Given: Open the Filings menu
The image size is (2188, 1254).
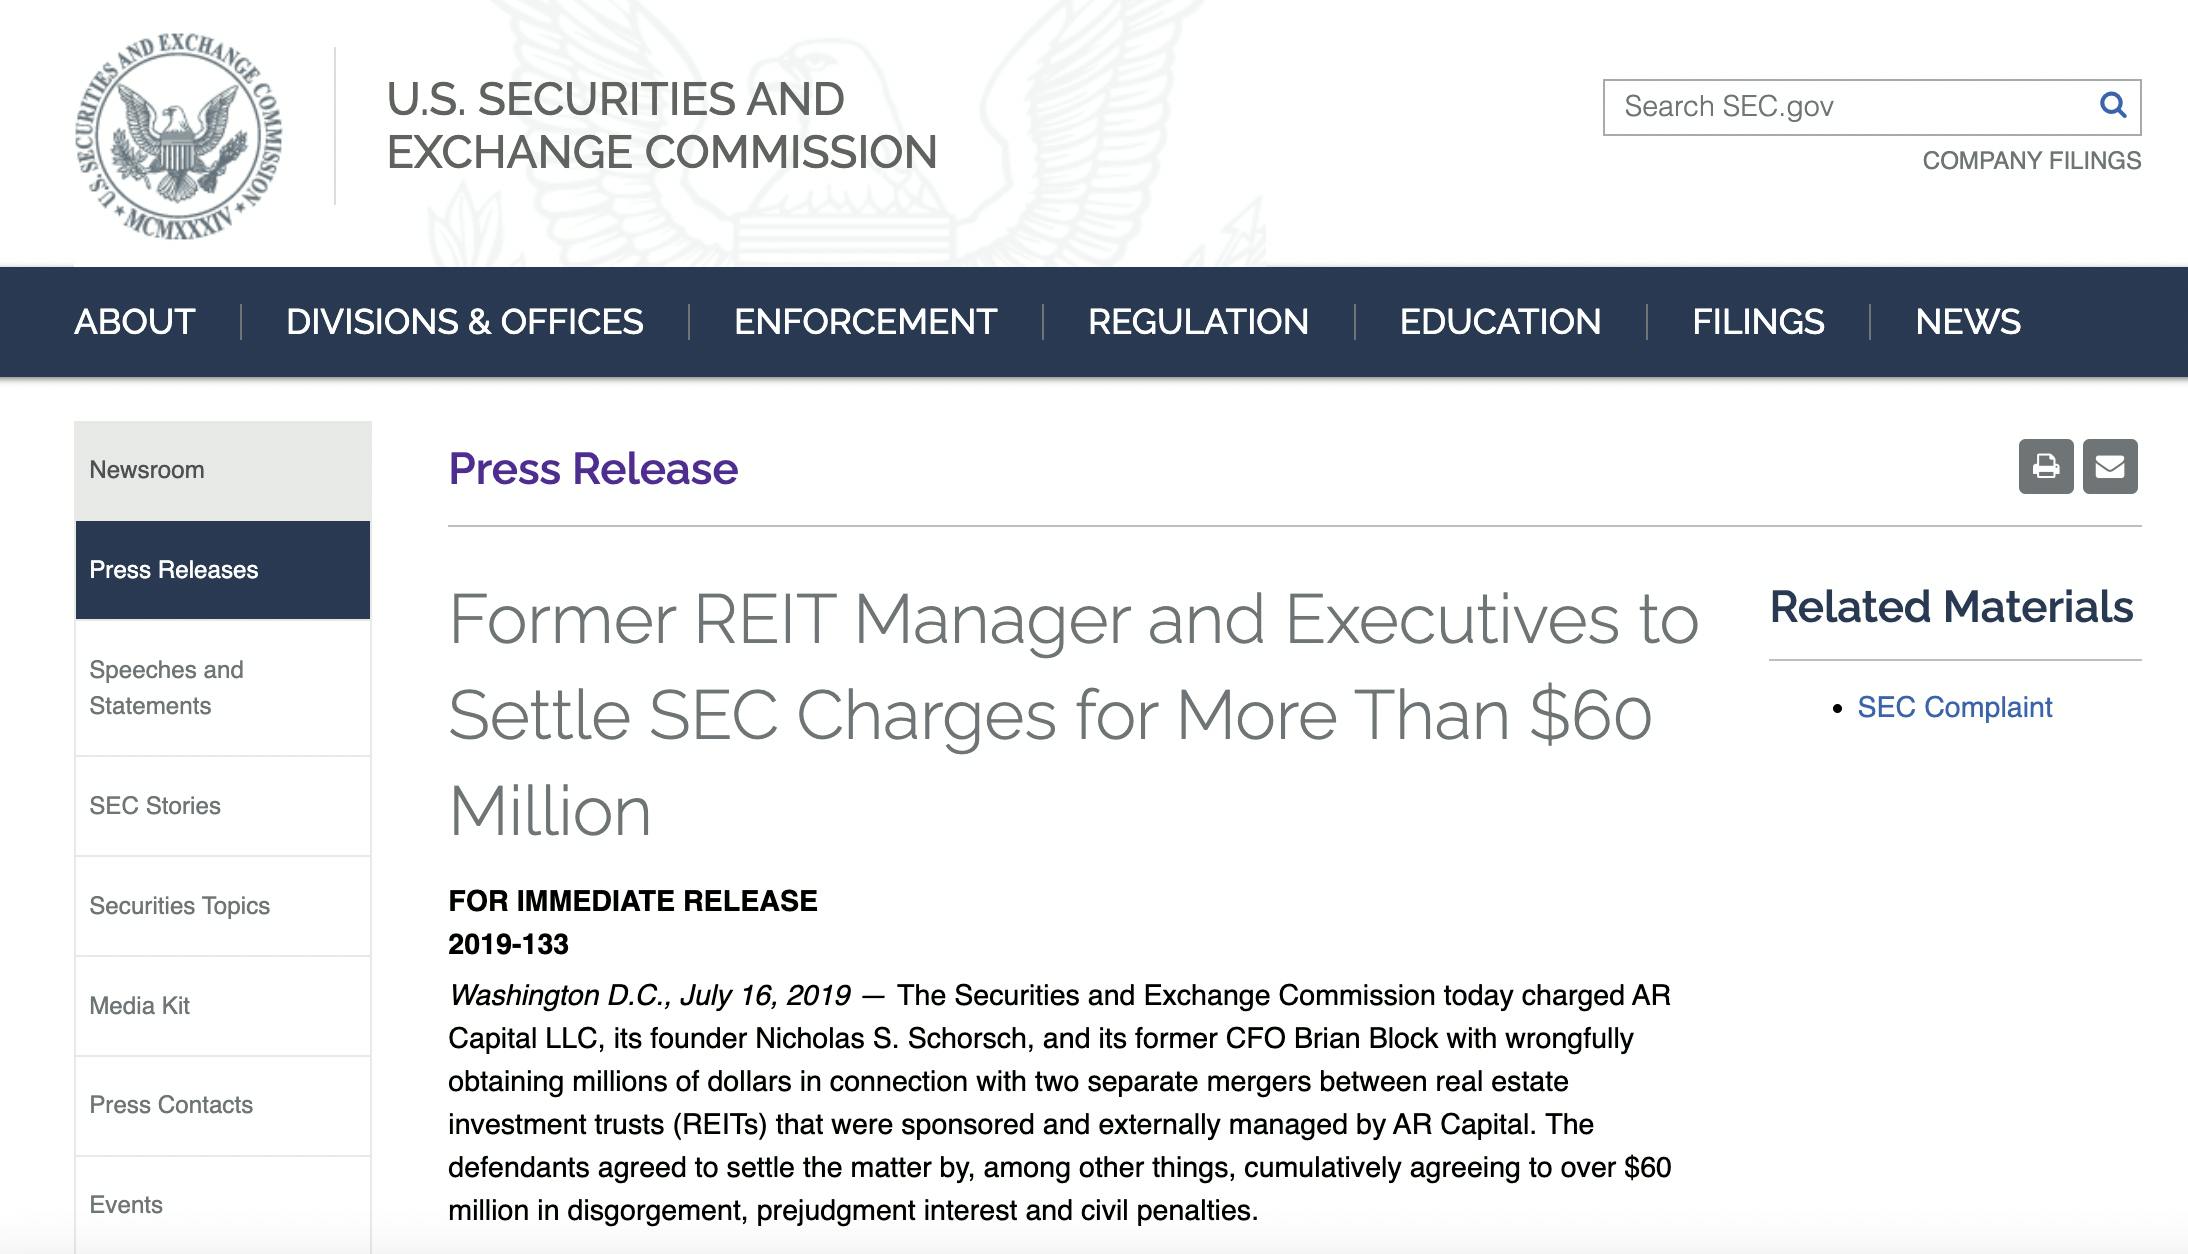Looking at the screenshot, I should (x=1758, y=322).
